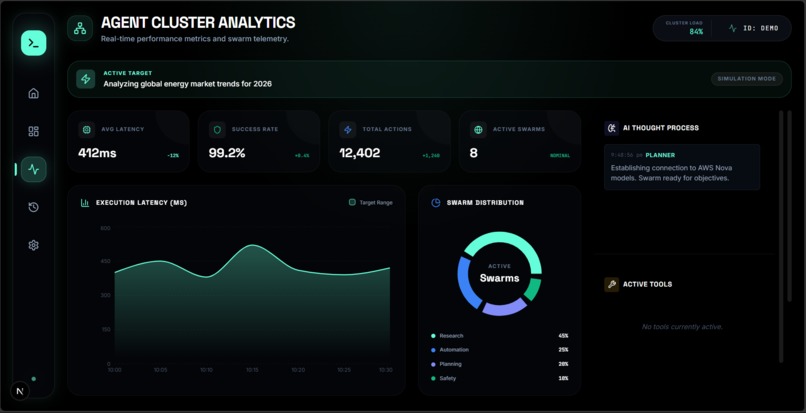Click the 99.2% success rate value
The height and width of the screenshot is (413, 806).
pos(227,153)
